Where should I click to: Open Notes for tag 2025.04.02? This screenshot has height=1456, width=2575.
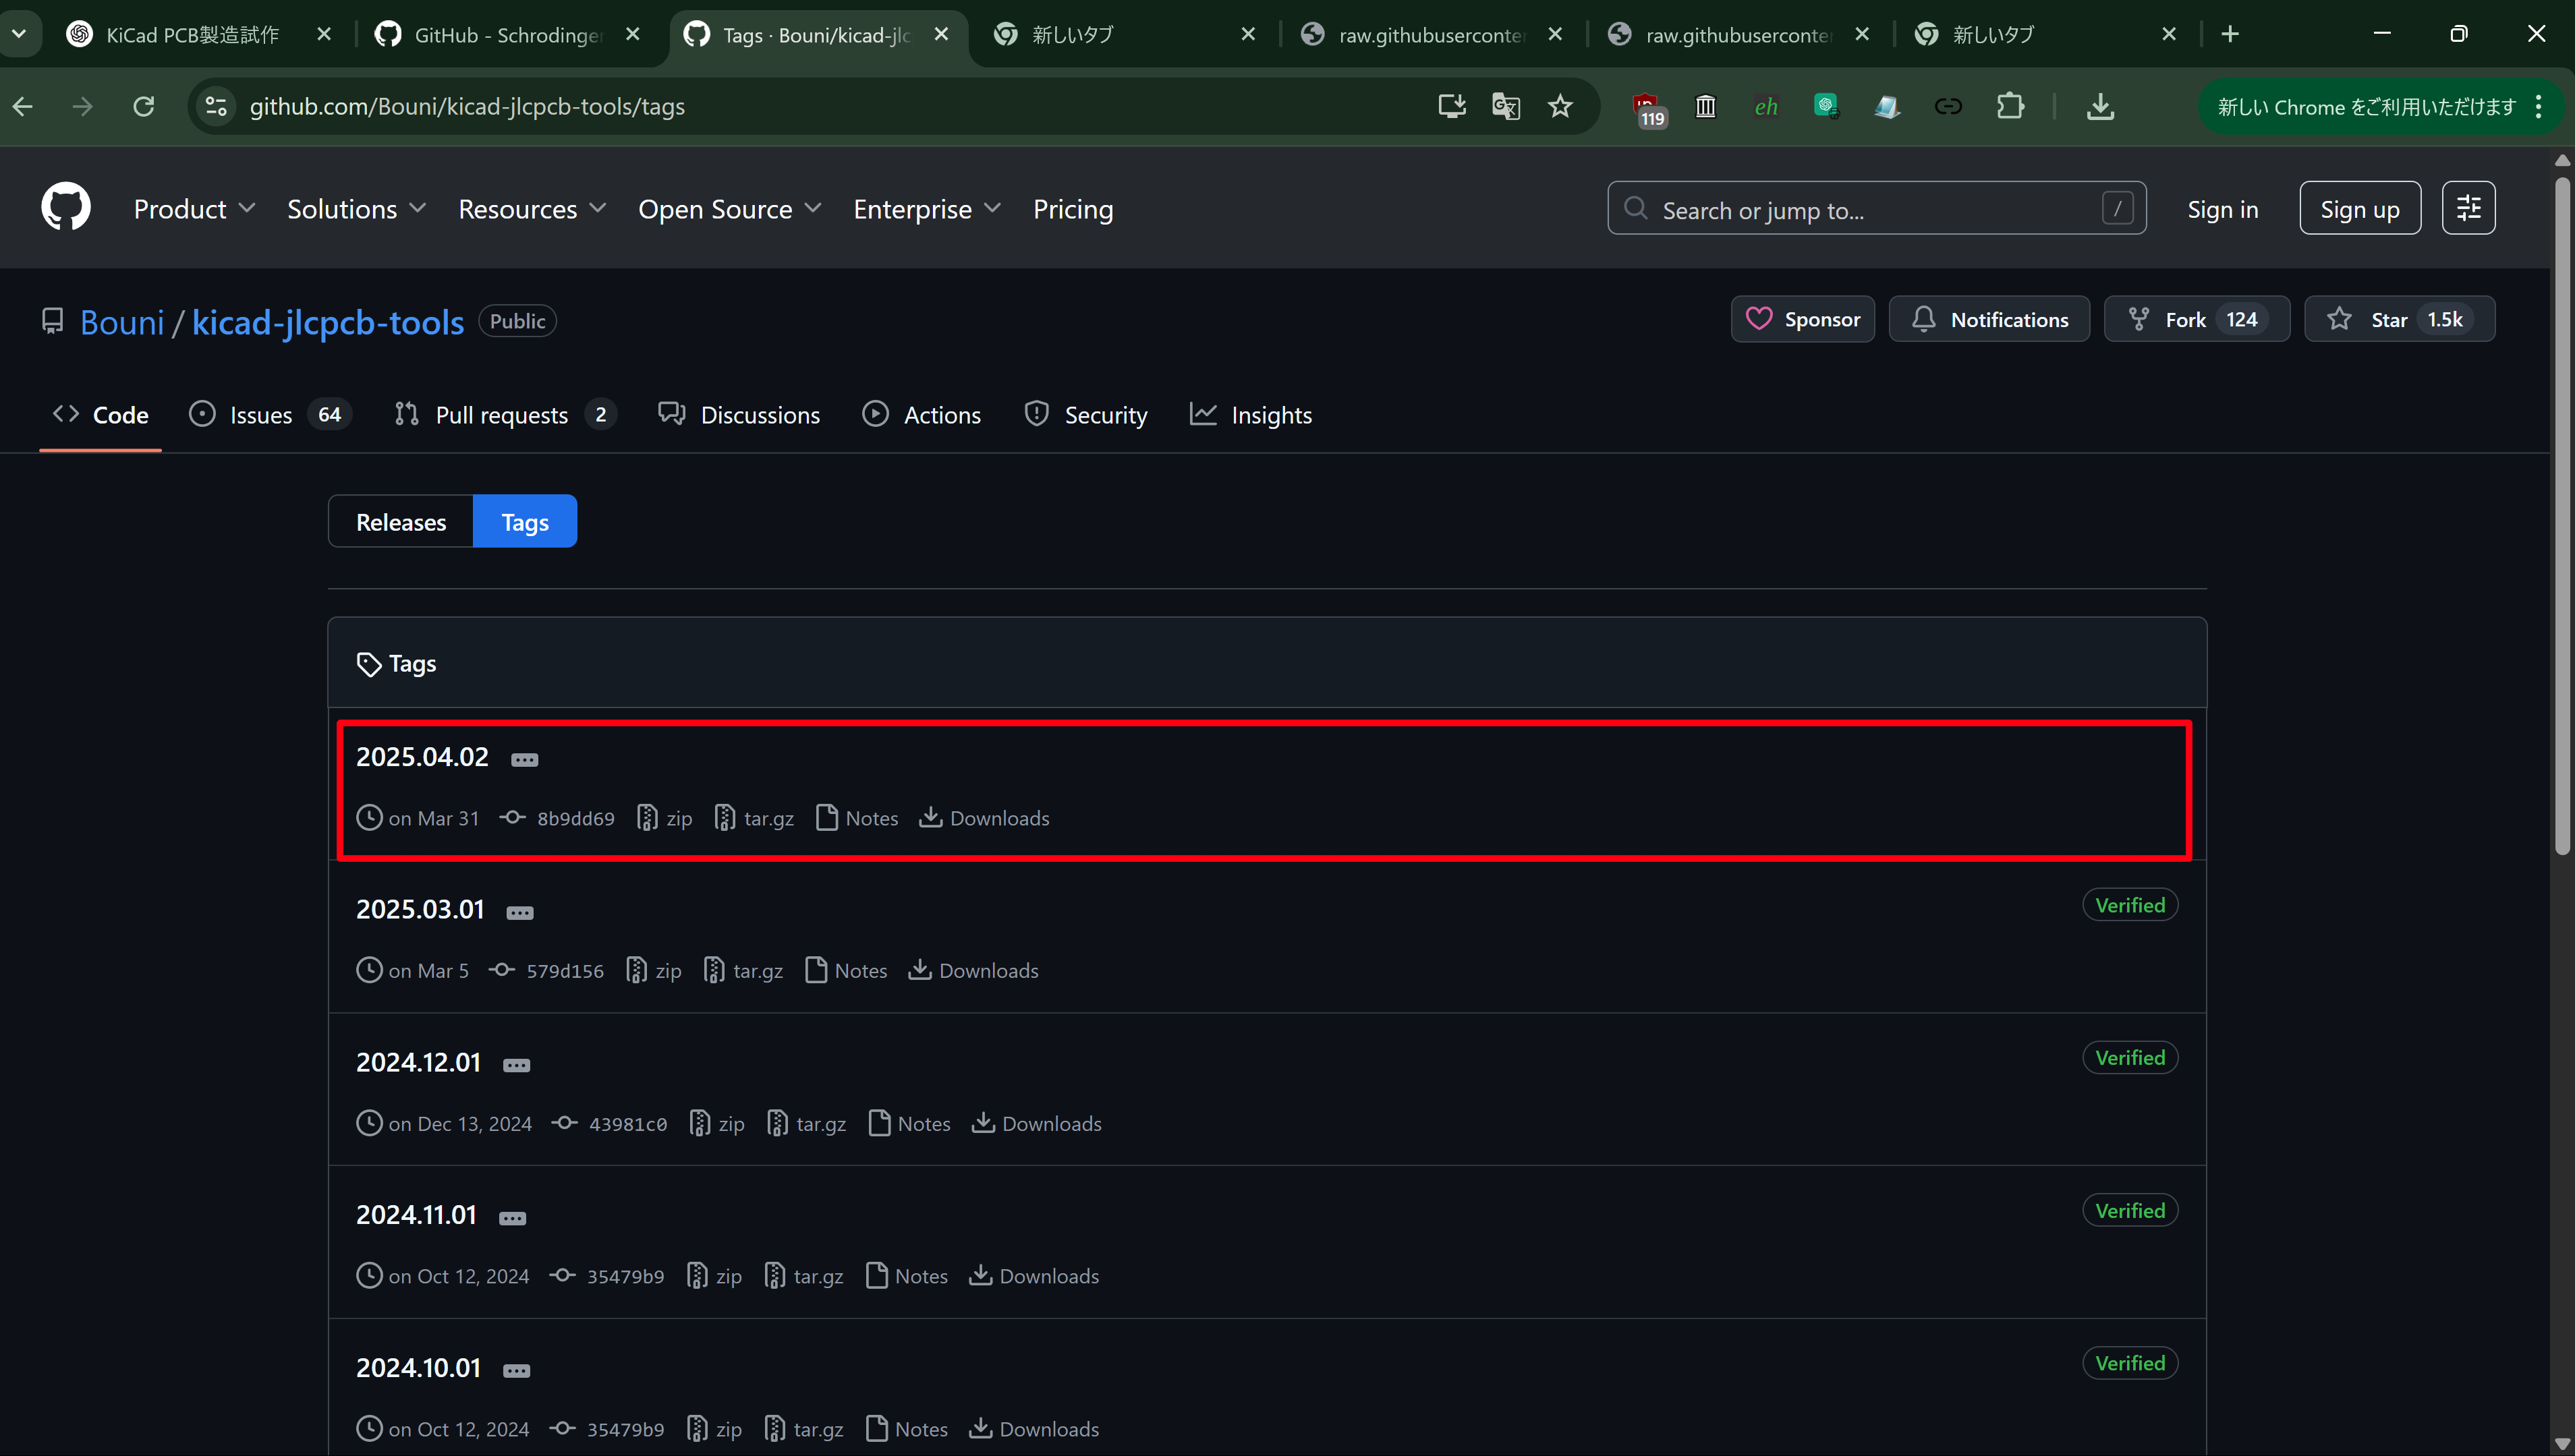pos(857,818)
